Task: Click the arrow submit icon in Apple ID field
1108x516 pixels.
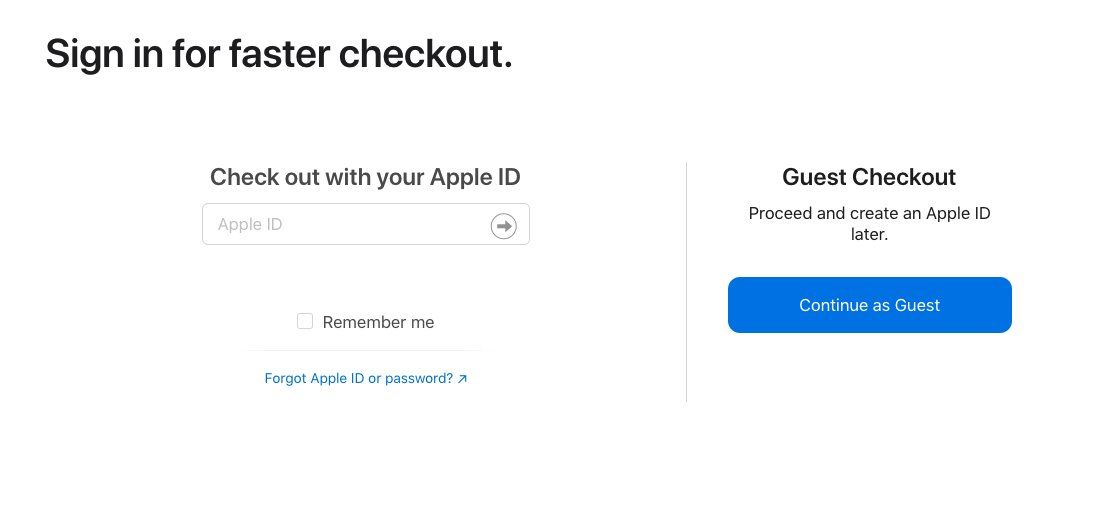Action: tap(503, 226)
